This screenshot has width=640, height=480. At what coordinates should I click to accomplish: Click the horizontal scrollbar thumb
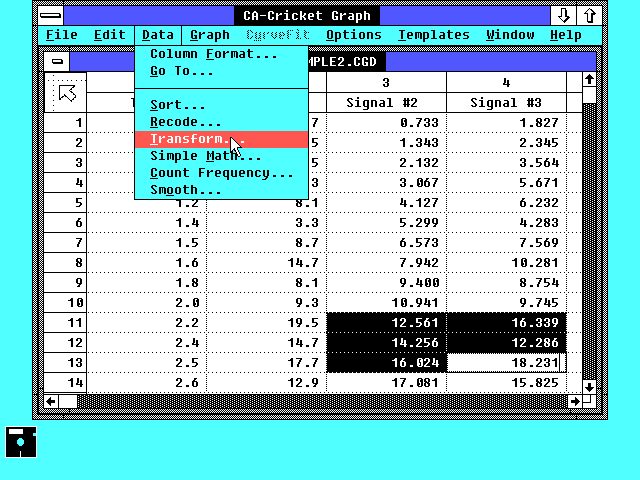tap(68, 402)
